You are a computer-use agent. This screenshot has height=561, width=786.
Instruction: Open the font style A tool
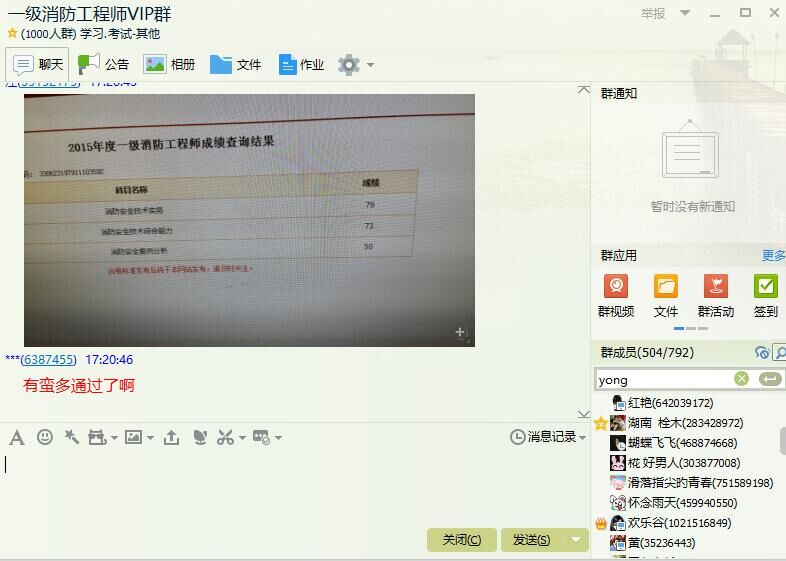(17, 437)
